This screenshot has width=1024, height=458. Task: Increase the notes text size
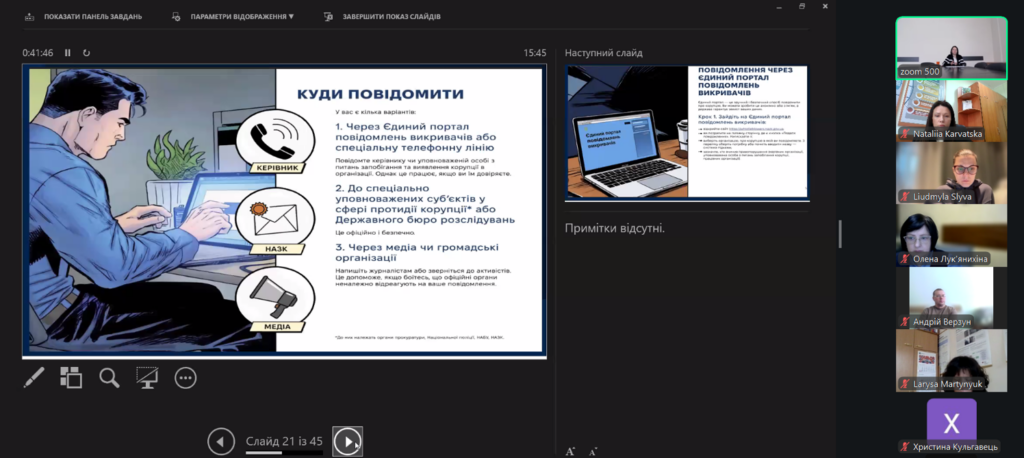click(x=570, y=451)
